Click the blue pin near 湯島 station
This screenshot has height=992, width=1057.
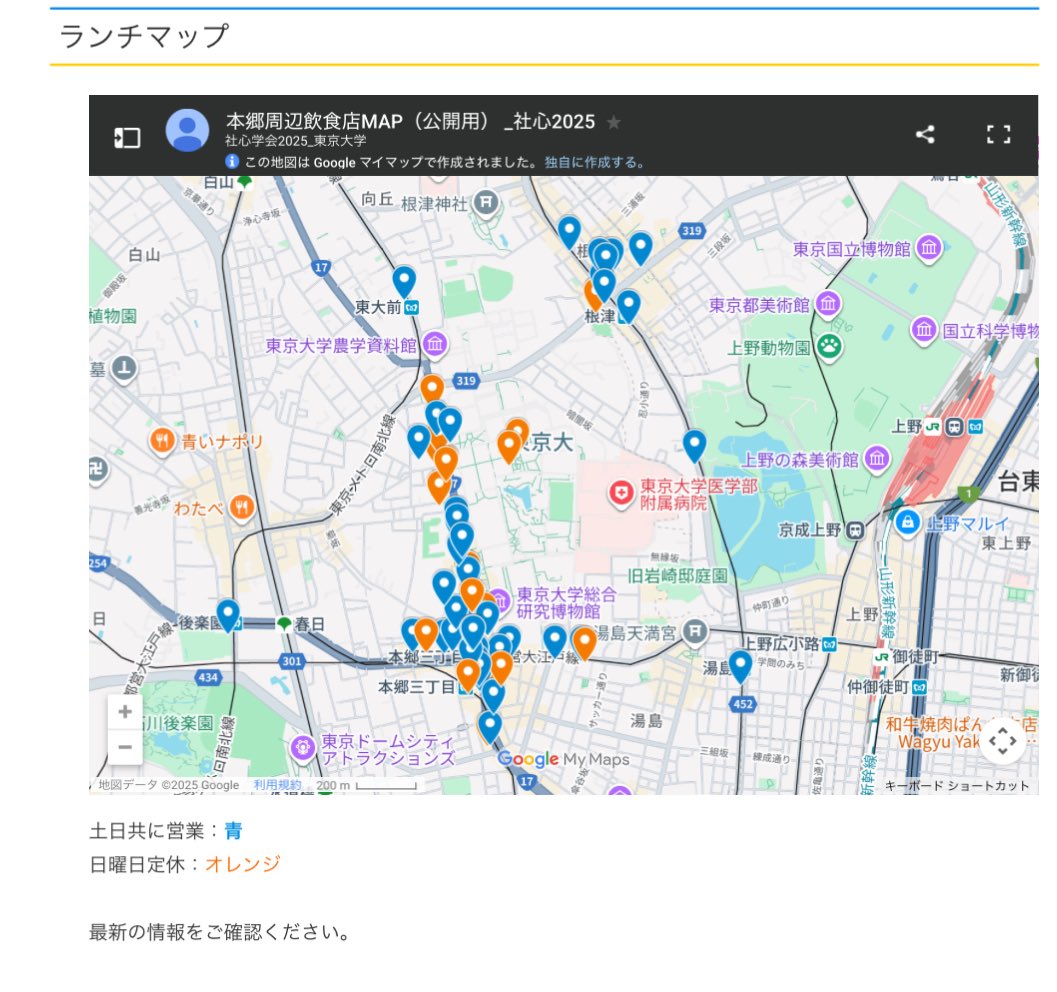pos(740,665)
